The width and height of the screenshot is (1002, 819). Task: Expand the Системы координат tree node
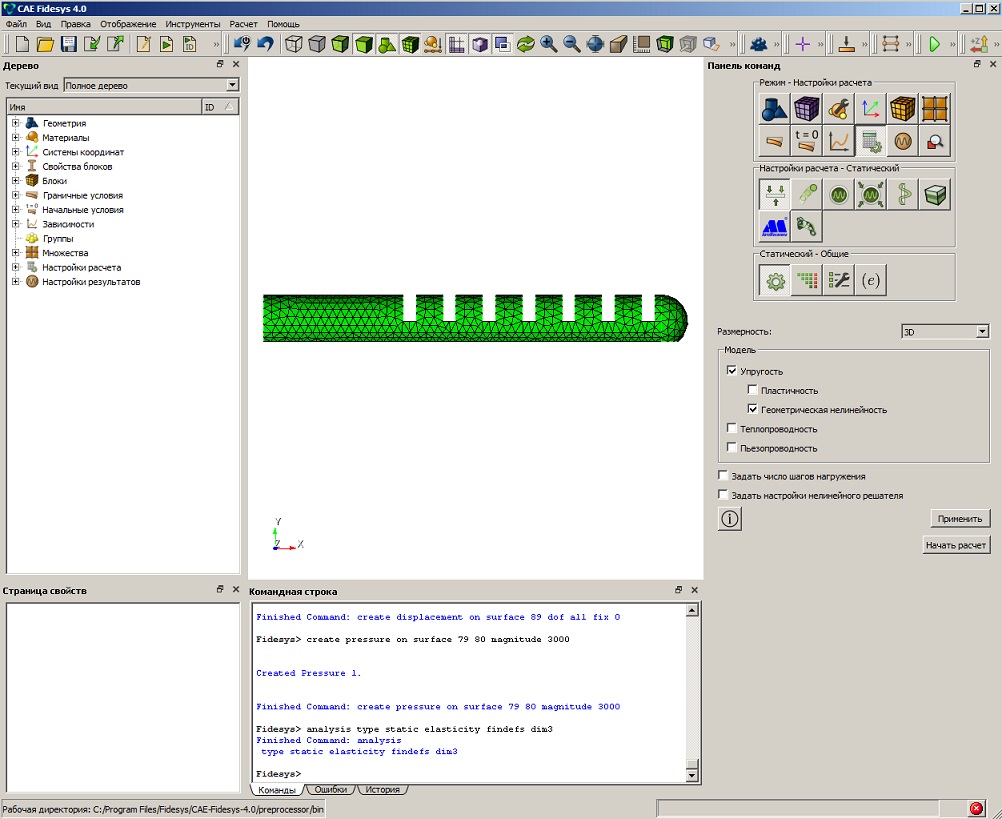16,151
